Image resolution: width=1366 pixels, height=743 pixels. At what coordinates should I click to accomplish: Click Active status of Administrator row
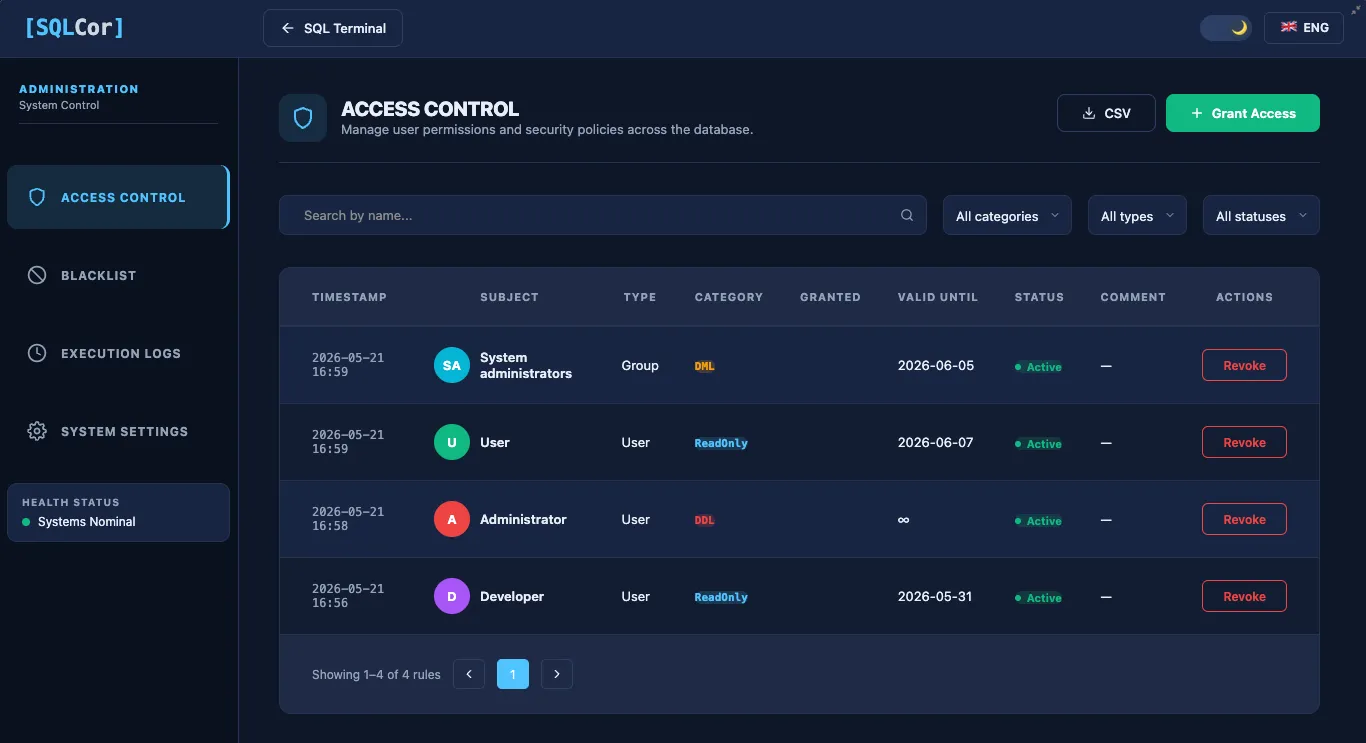[1038, 521]
